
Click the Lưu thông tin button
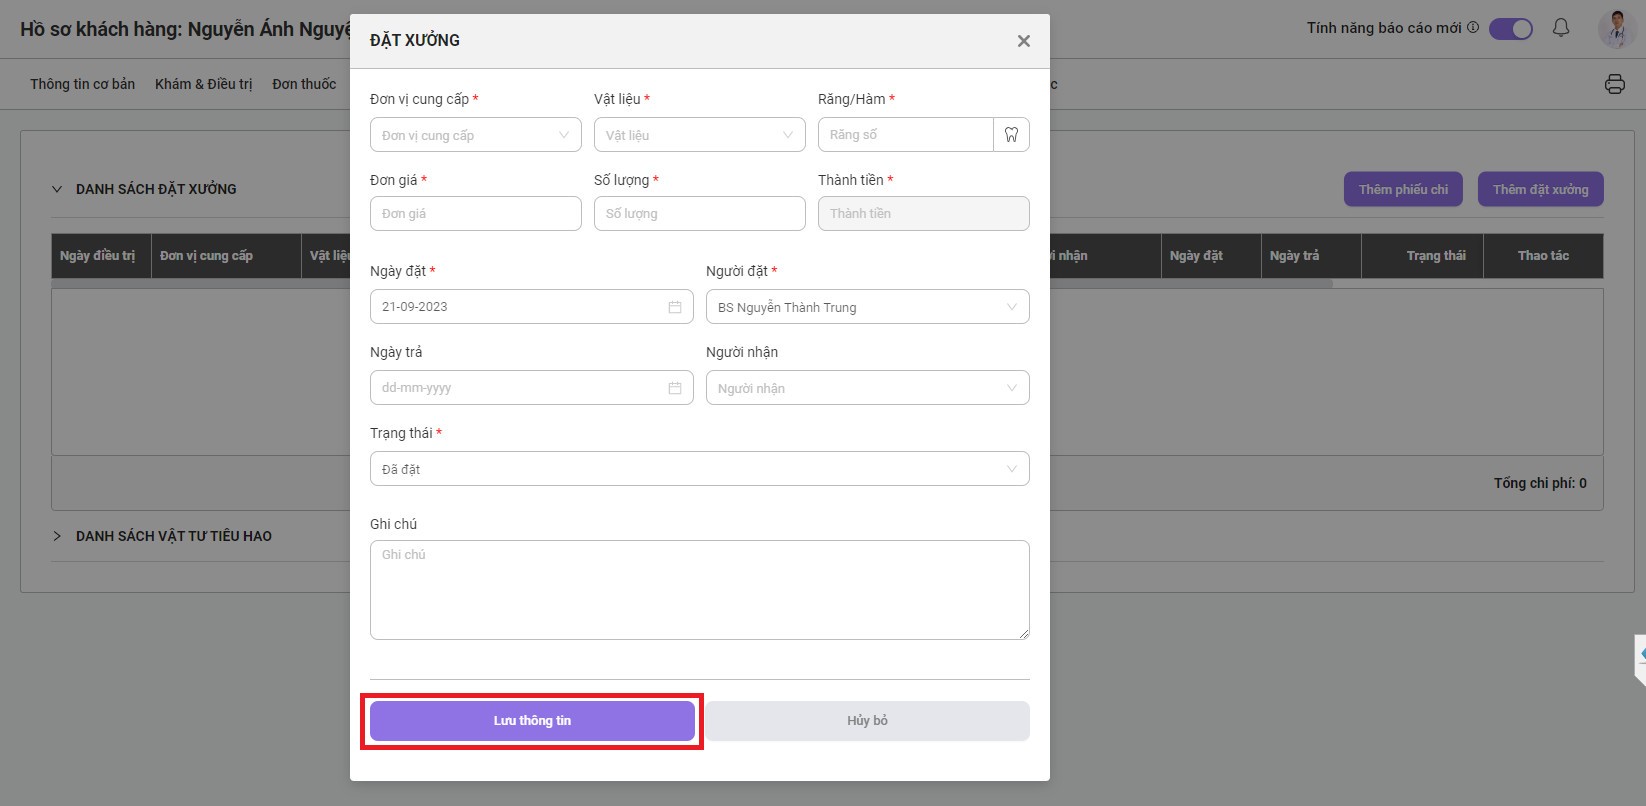532,721
